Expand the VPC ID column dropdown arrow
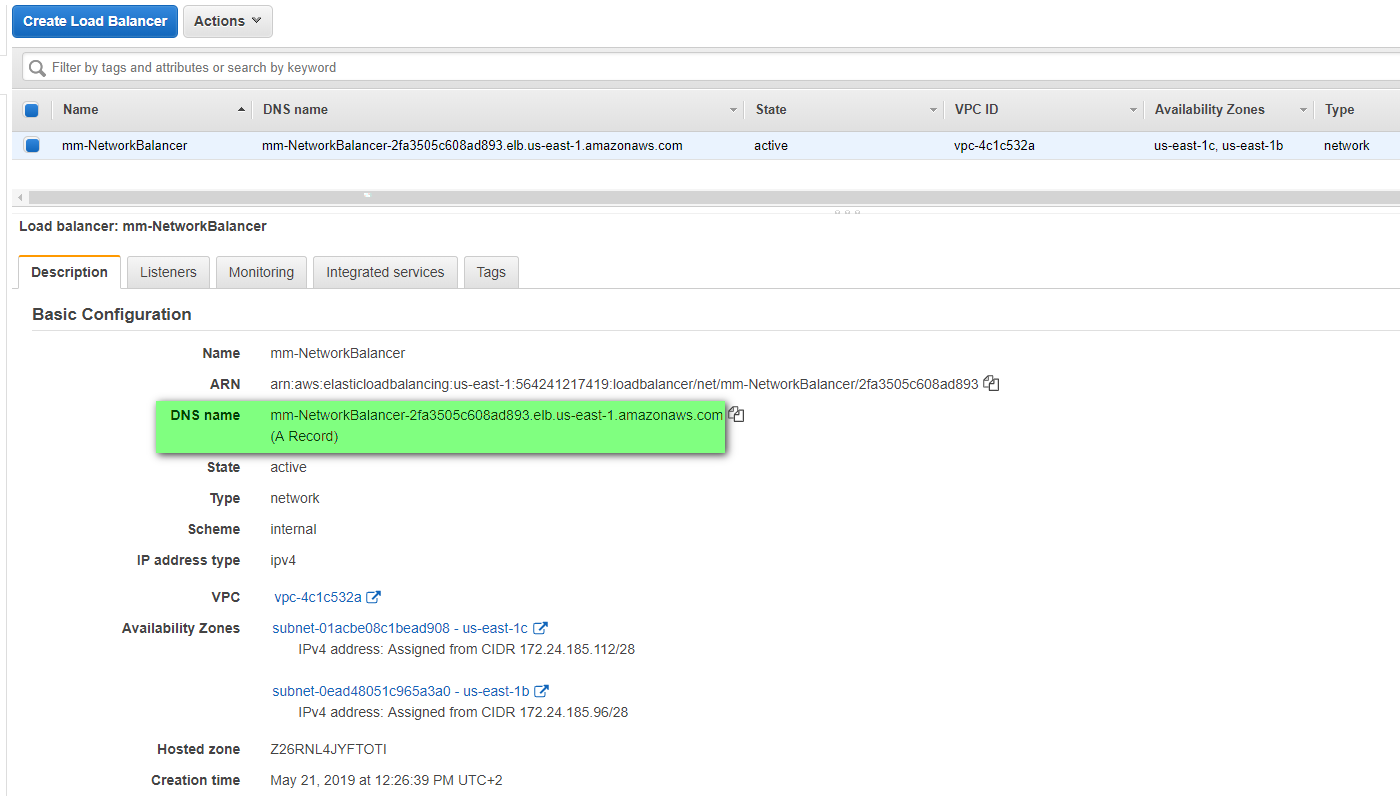The height and width of the screenshot is (796, 1400). click(1133, 110)
